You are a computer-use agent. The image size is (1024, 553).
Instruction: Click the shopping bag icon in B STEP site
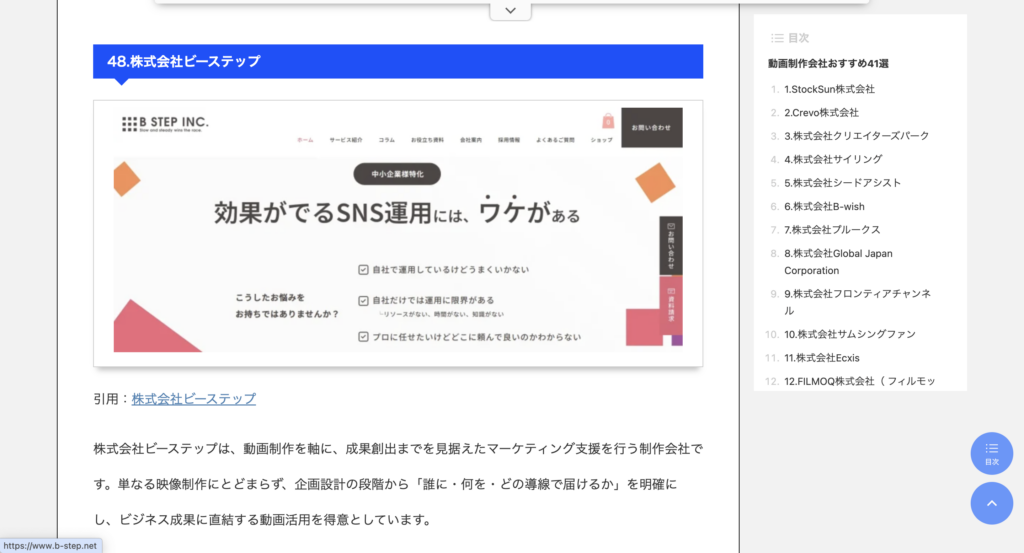click(x=608, y=121)
